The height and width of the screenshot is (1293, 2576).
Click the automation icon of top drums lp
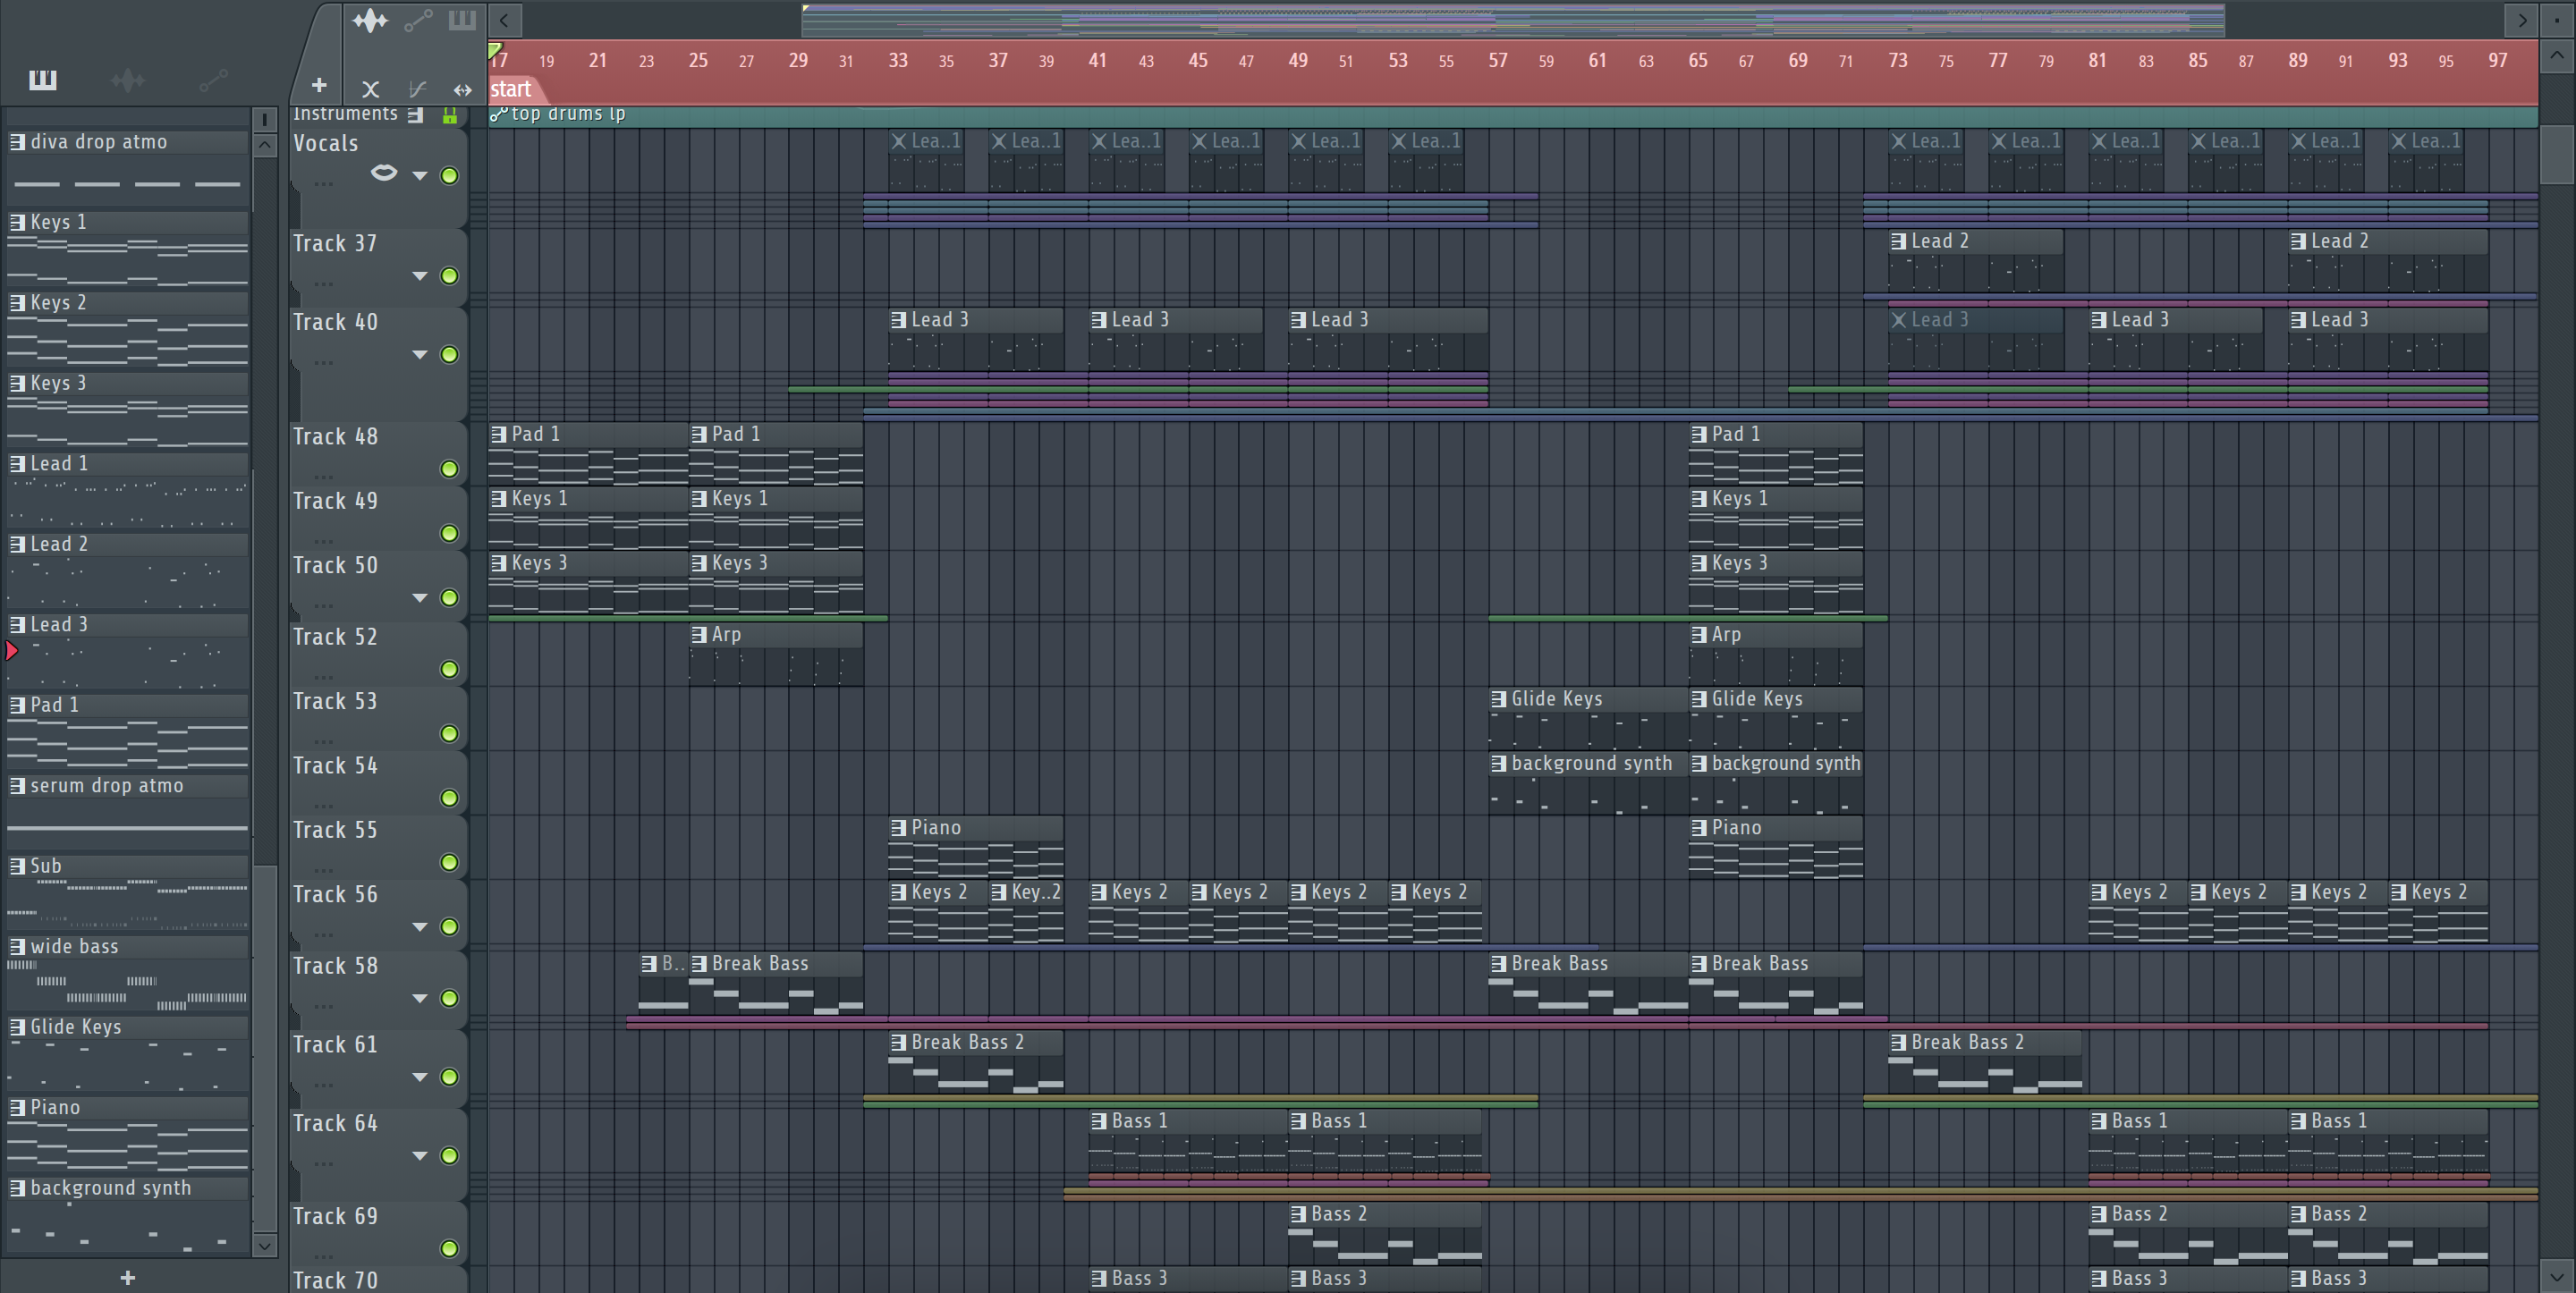point(498,114)
